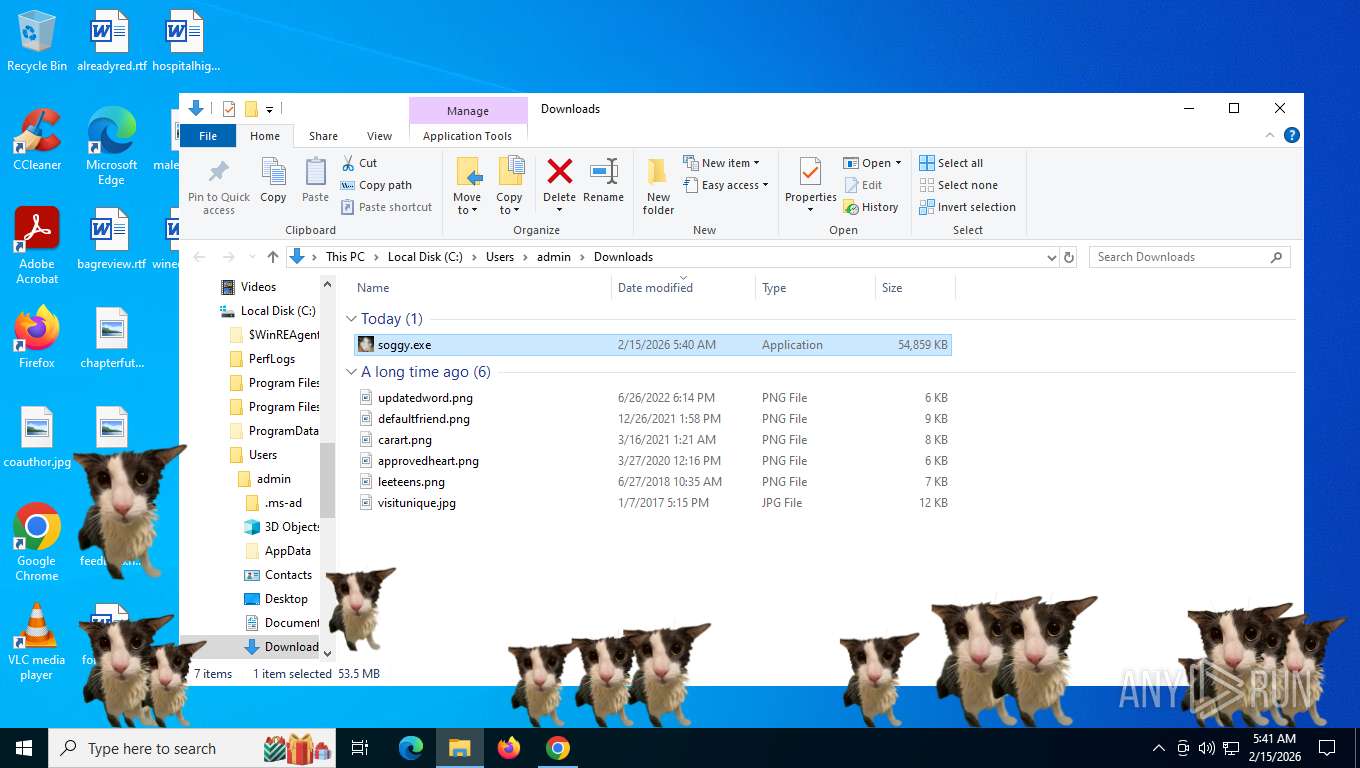
Task: Open the address bar history dropdown
Action: [1051, 257]
